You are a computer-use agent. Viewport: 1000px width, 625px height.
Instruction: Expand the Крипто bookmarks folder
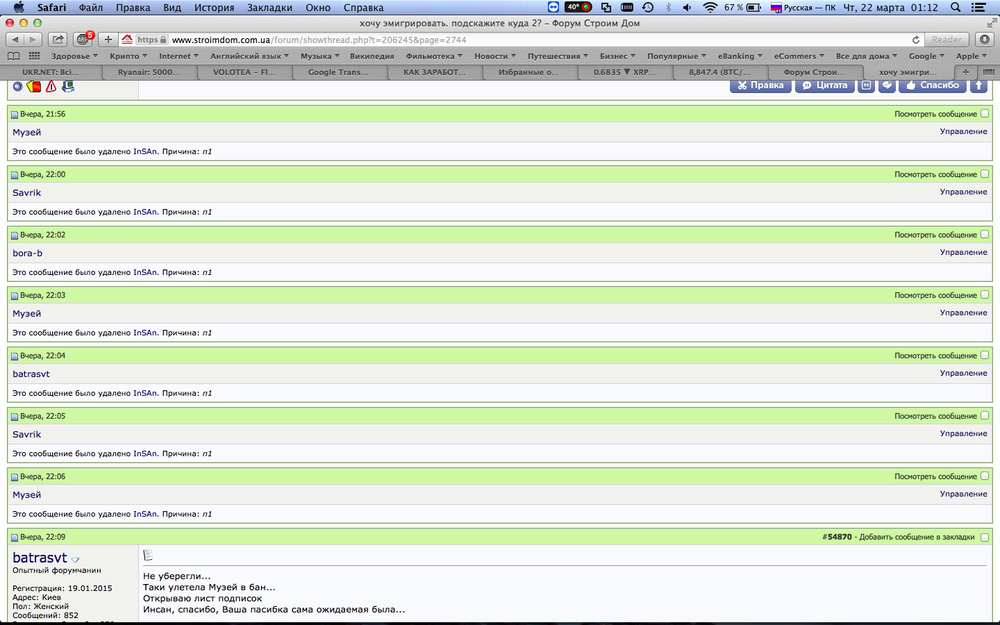coord(128,56)
